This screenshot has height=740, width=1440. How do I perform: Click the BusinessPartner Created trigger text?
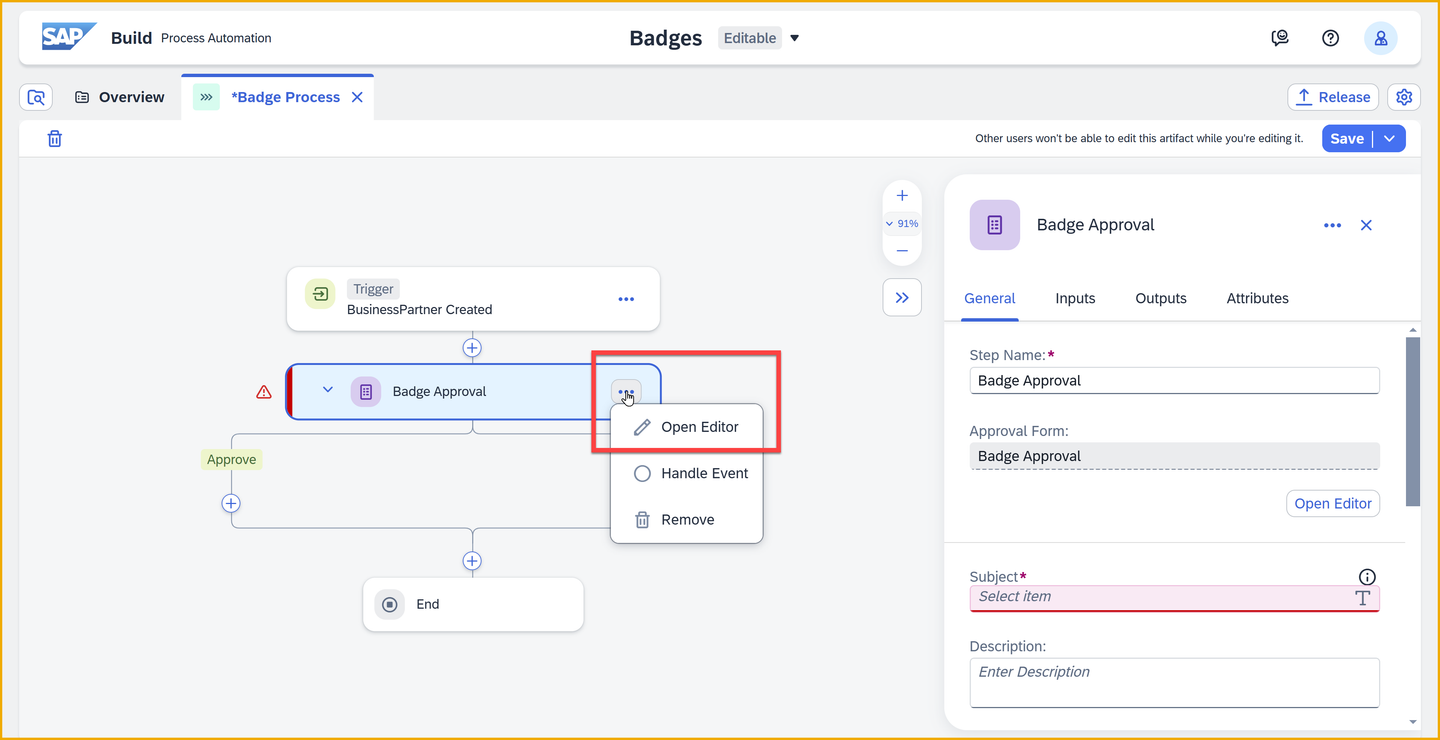coord(420,310)
